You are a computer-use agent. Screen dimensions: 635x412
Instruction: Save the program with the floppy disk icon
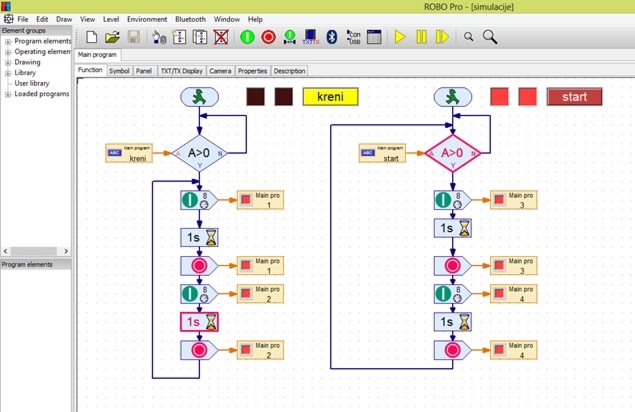coord(134,37)
